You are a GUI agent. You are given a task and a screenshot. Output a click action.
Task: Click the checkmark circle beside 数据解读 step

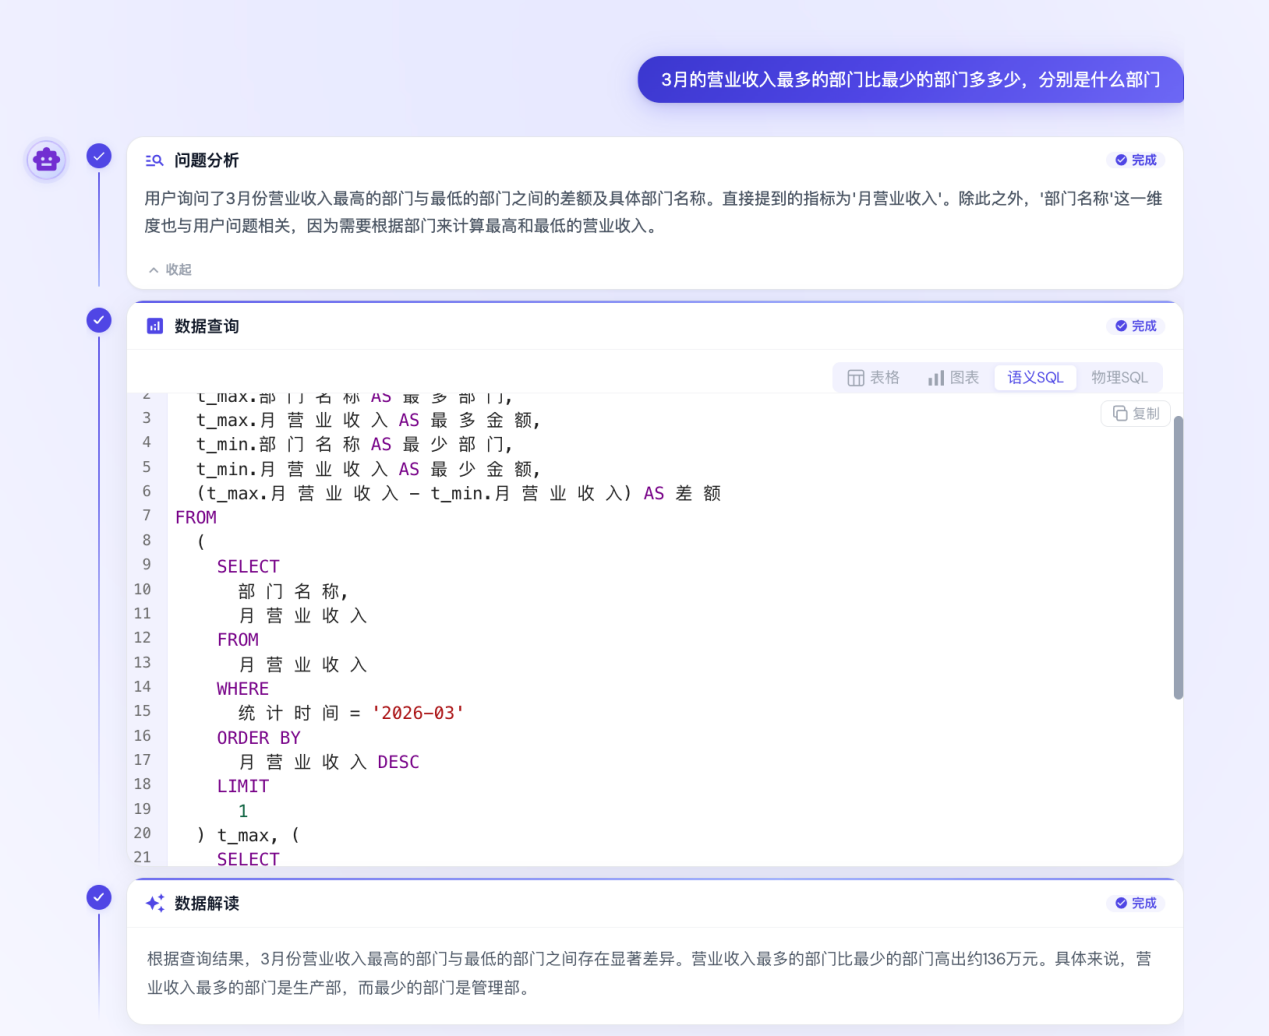(x=99, y=897)
